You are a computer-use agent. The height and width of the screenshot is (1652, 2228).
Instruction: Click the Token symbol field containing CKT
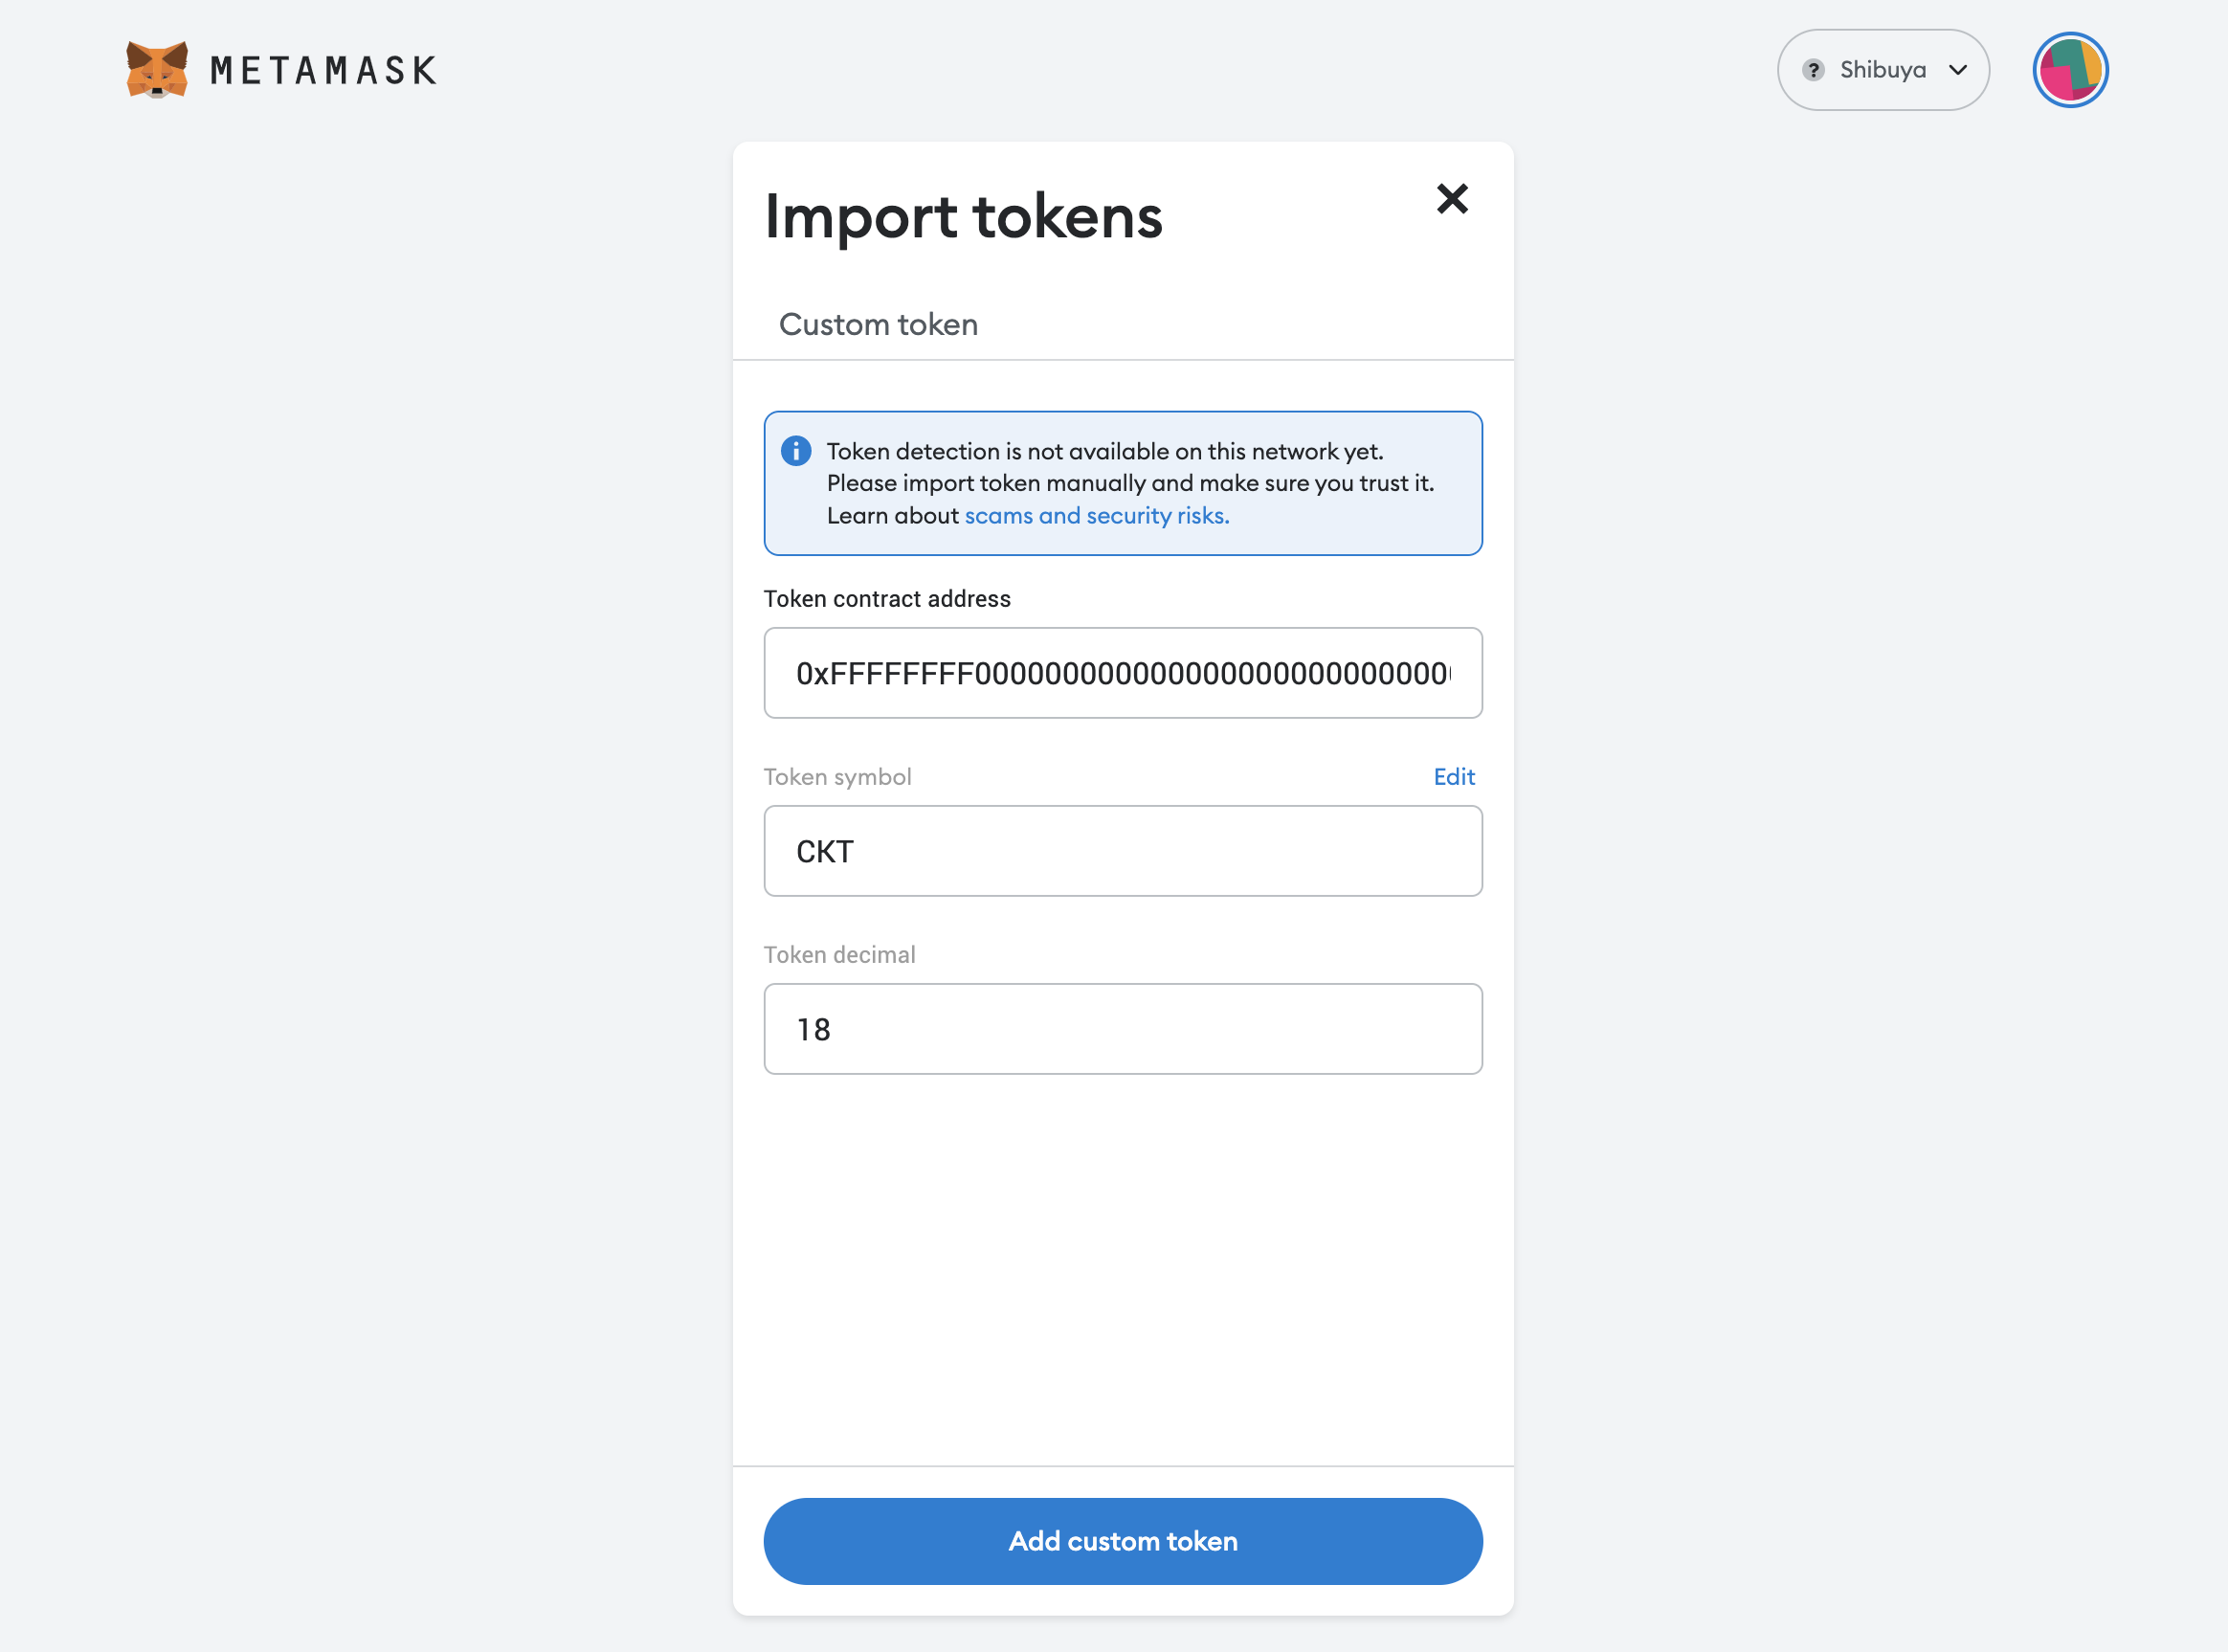1122,851
